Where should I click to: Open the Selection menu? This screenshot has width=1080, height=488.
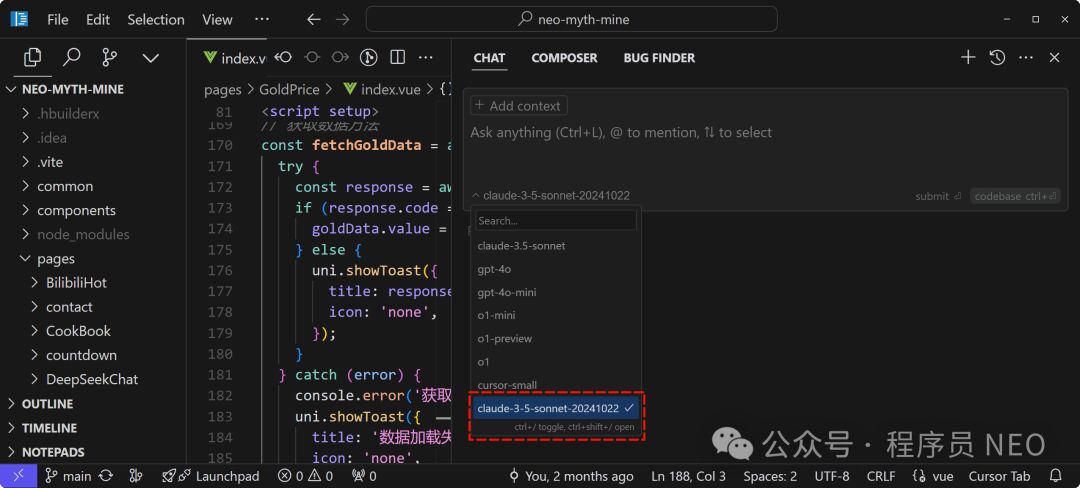[x=156, y=19]
